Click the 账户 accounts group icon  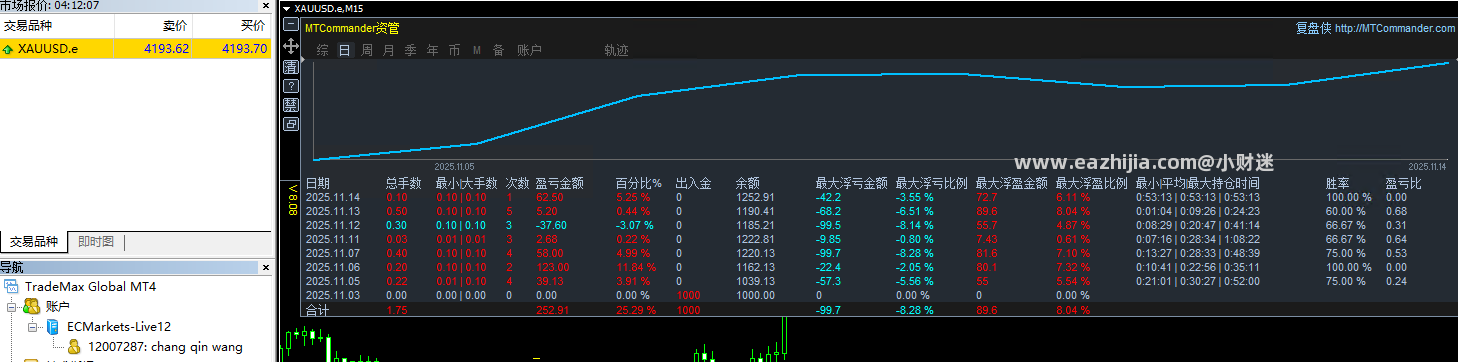(x=31, y=307)
